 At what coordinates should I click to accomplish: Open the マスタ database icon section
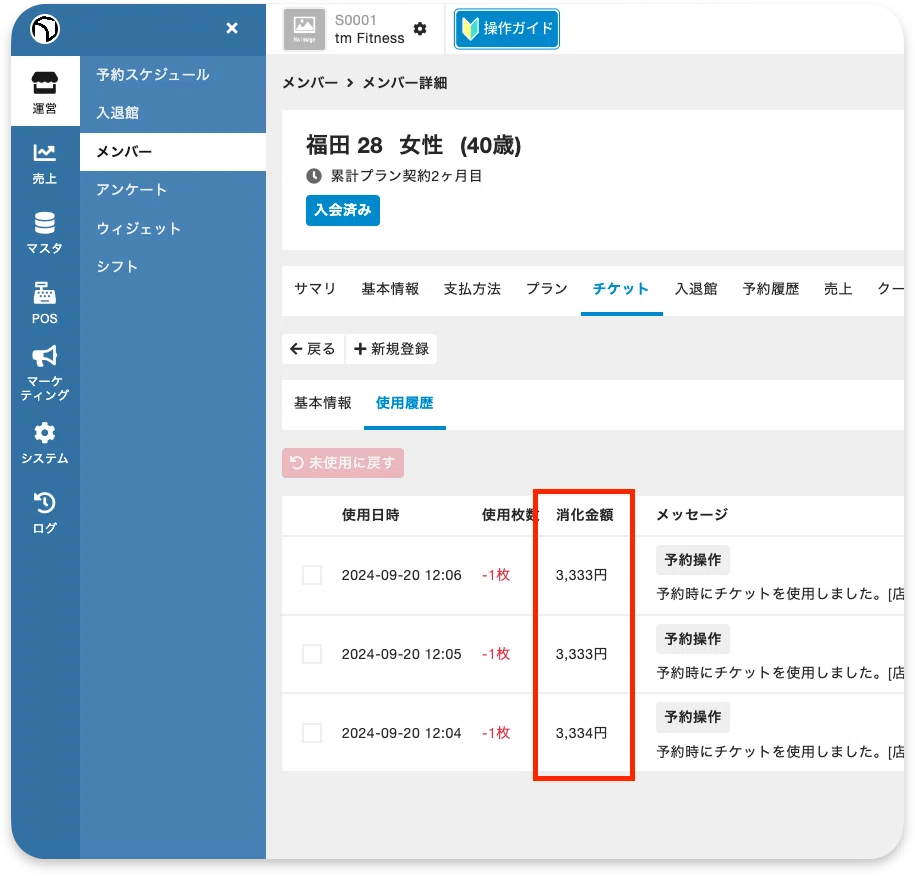pyautogui.click(x=45, y=233)
